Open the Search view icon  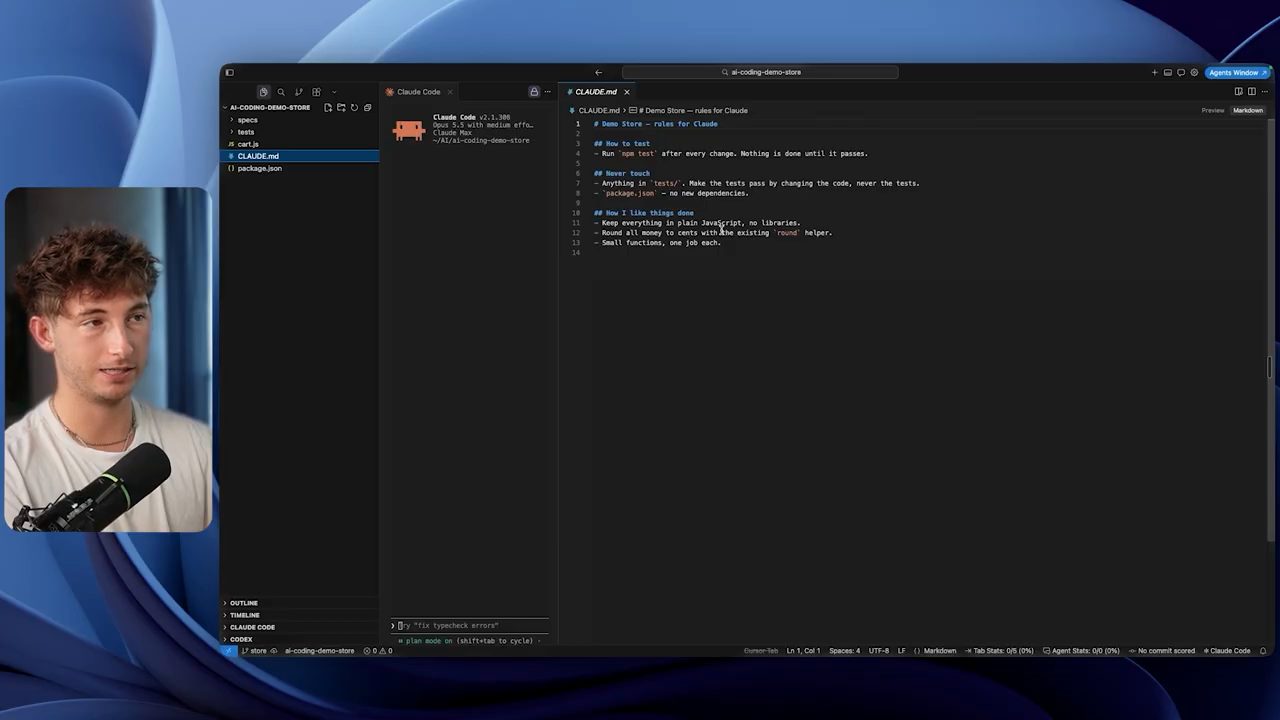click(281, 92)
